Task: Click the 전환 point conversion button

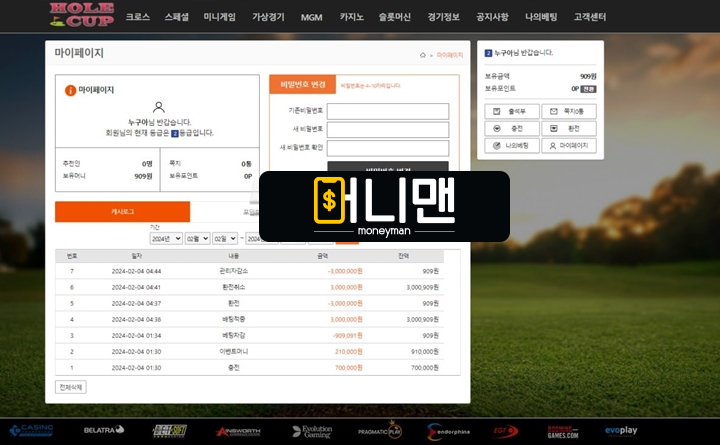Action: pos(589,89)
